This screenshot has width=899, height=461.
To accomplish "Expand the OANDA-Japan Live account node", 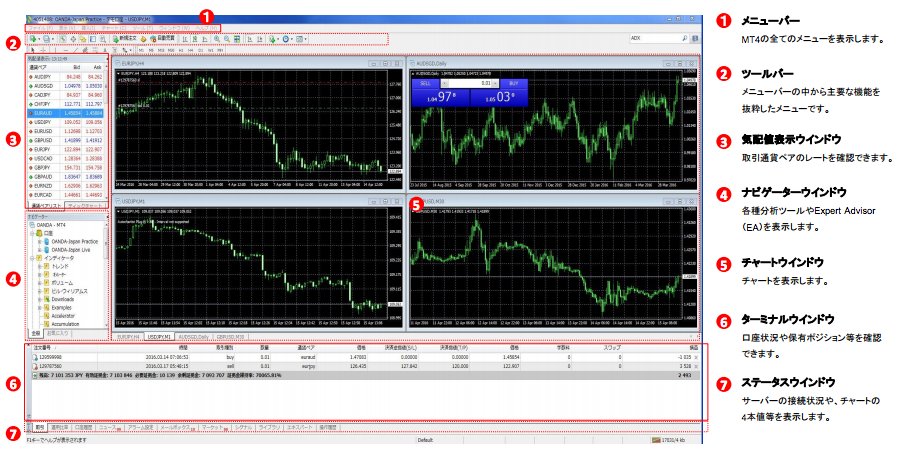I will pyautogui.click(x=41, y=250).
